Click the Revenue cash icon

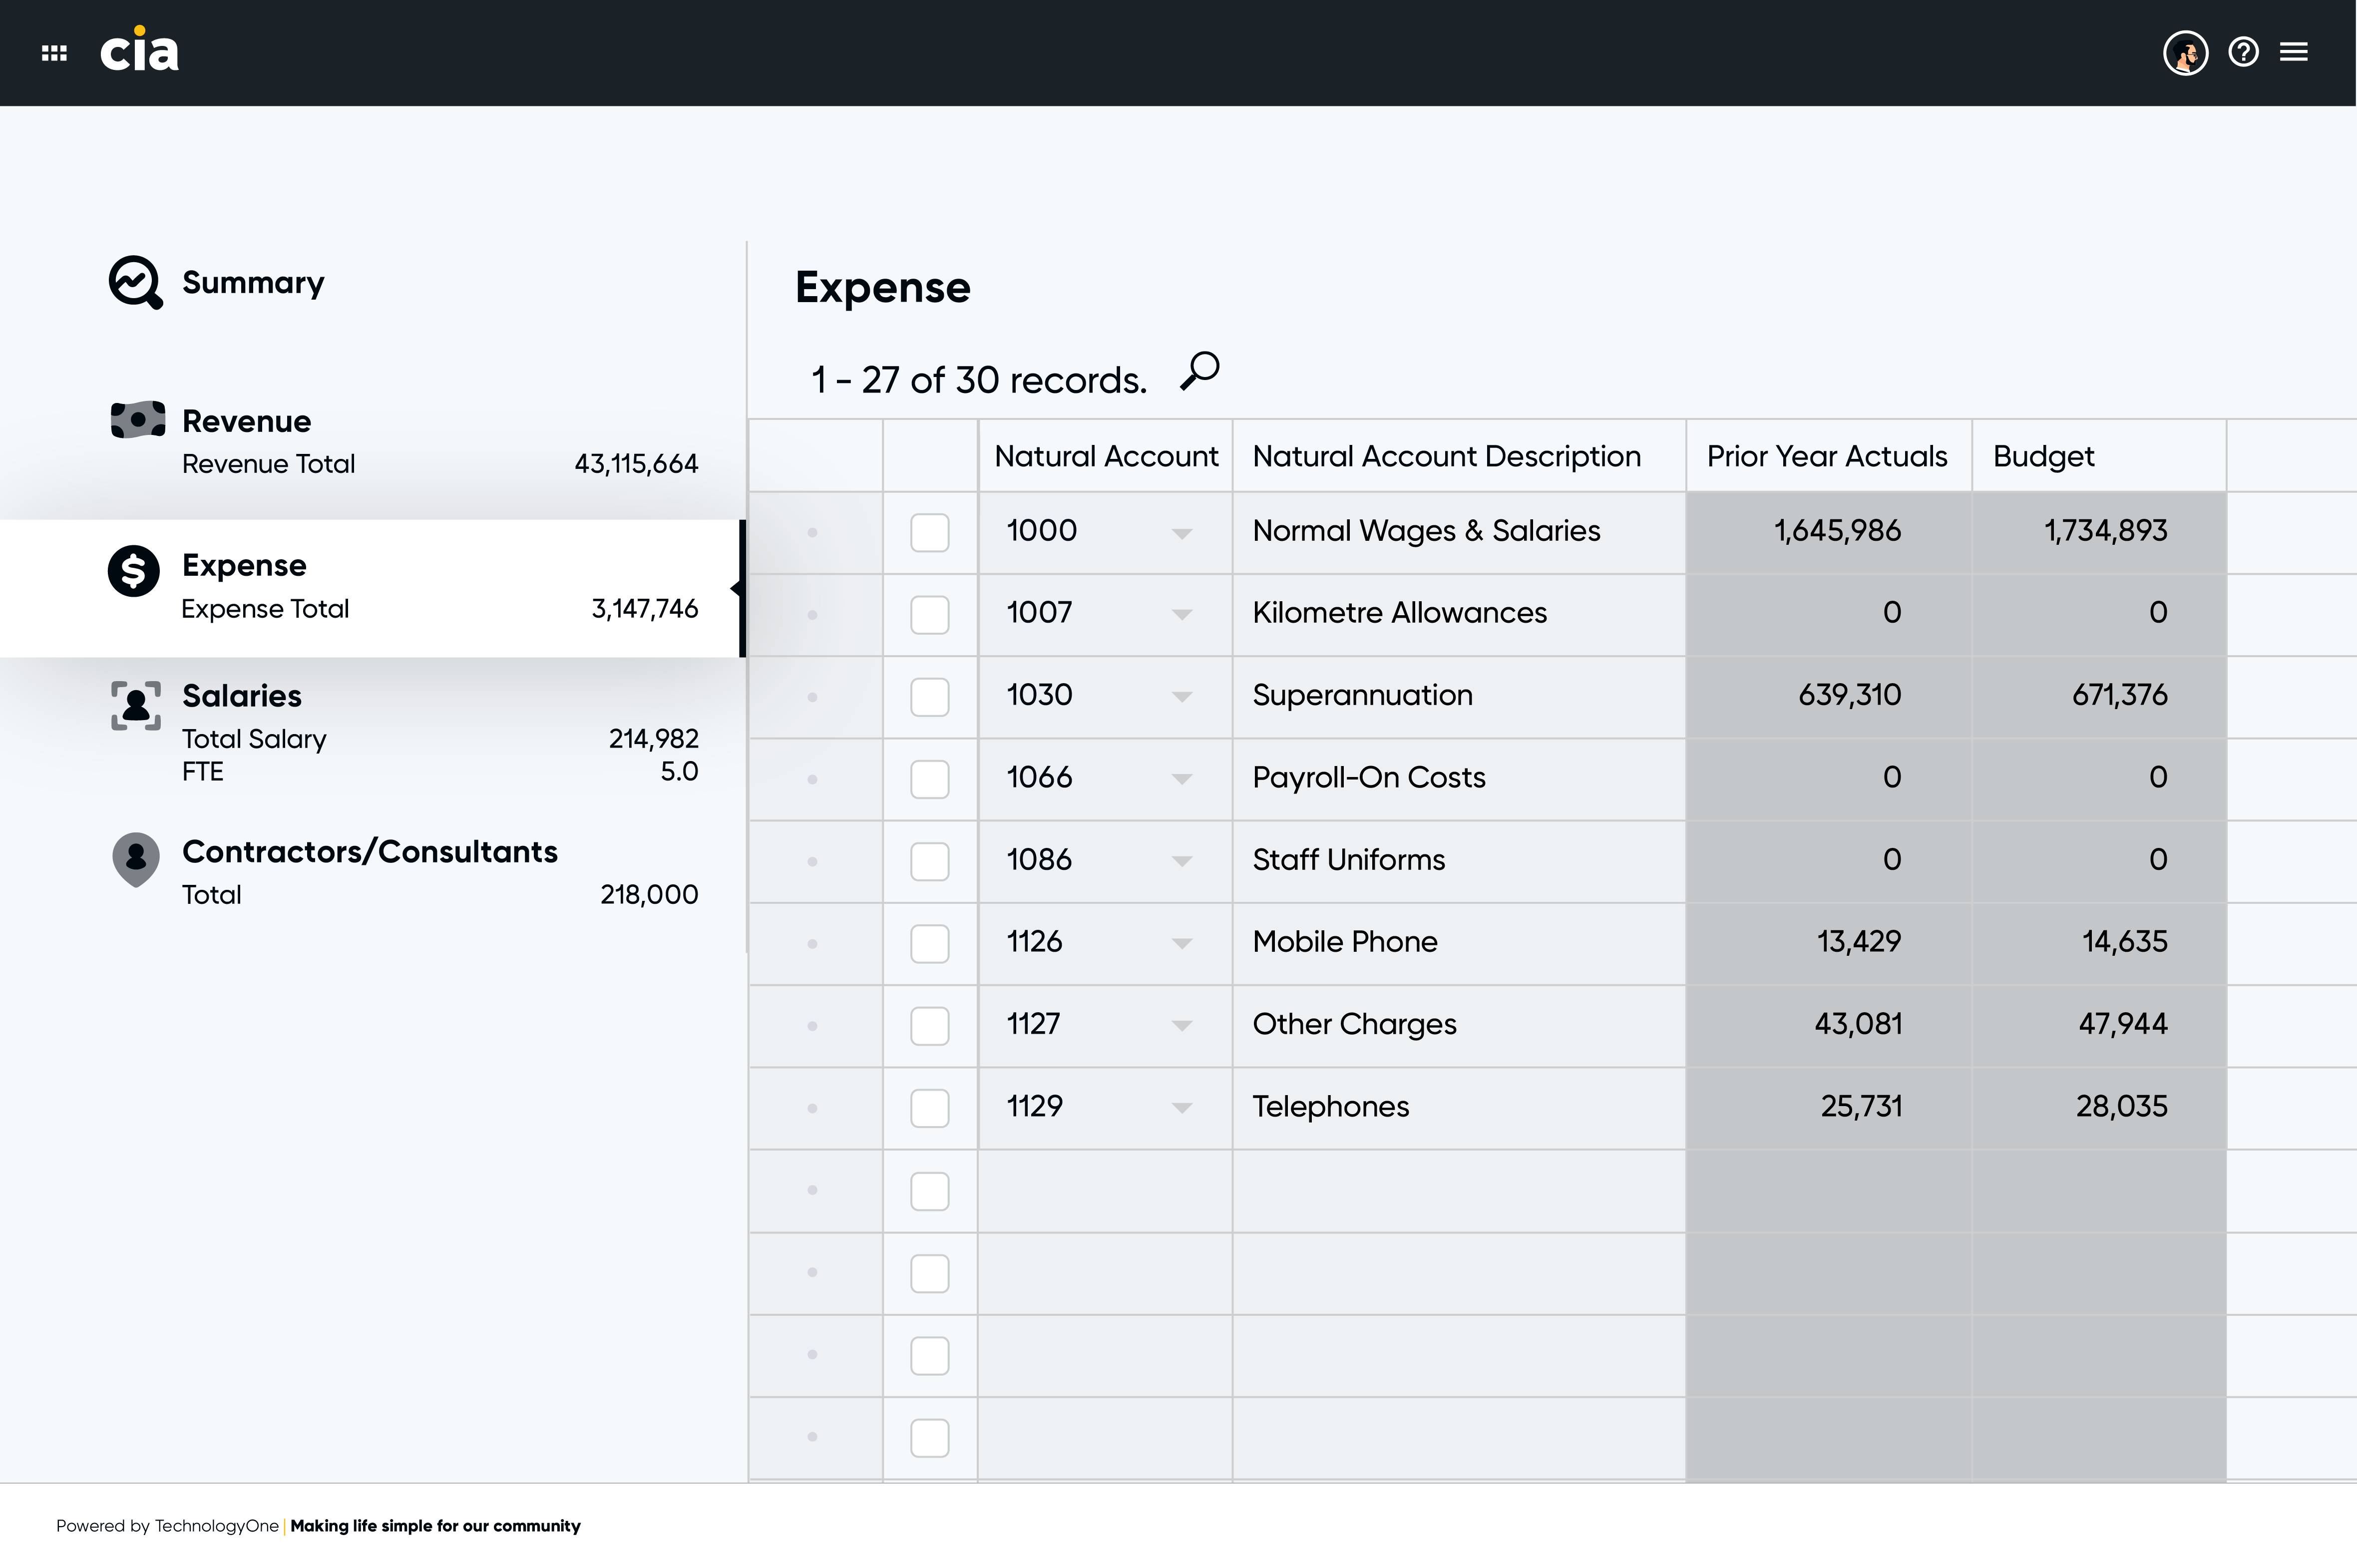(138, 420)
